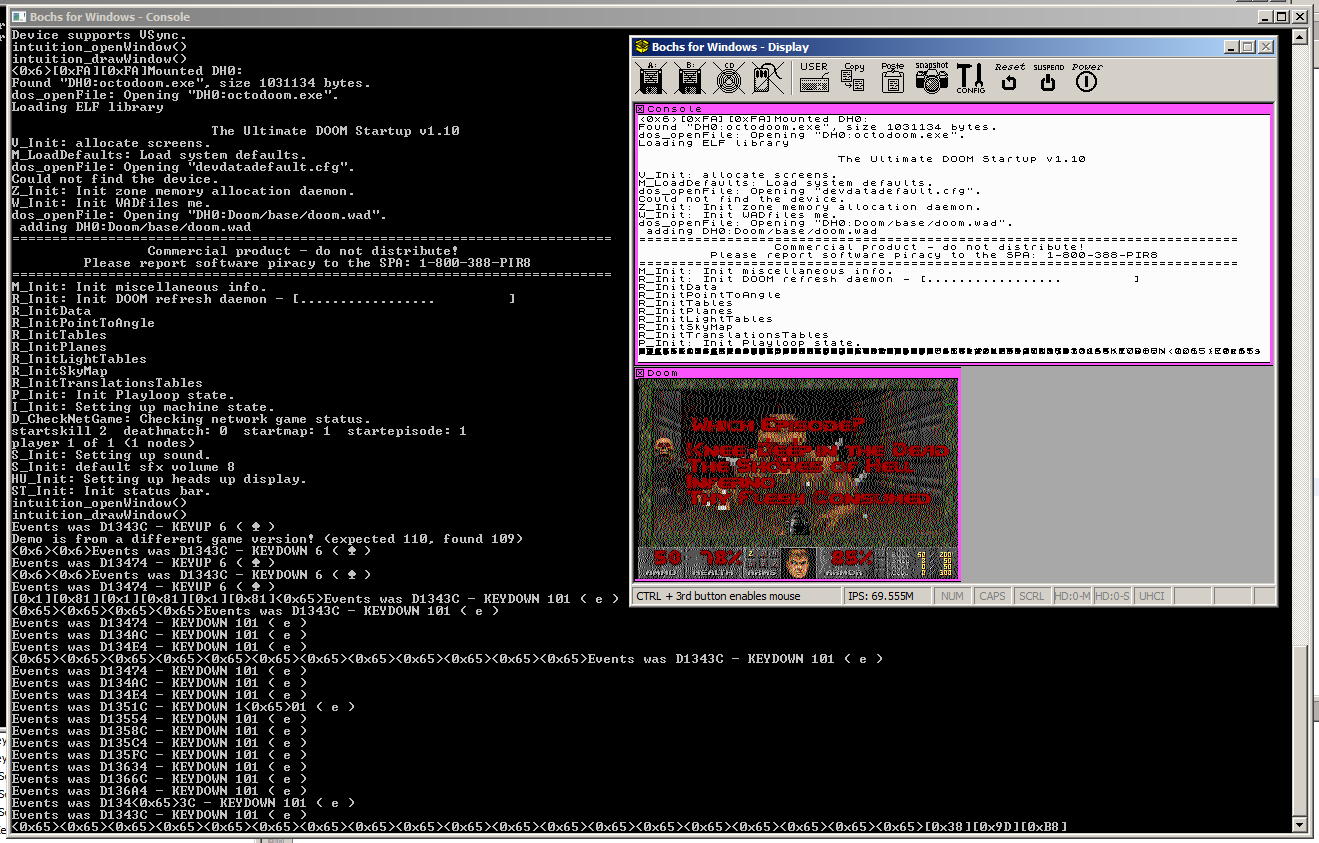Click the 'startskill 2 deathmatch: 0' line
Viewport: 1319px width, 843px height.
(x=239, y=431)
